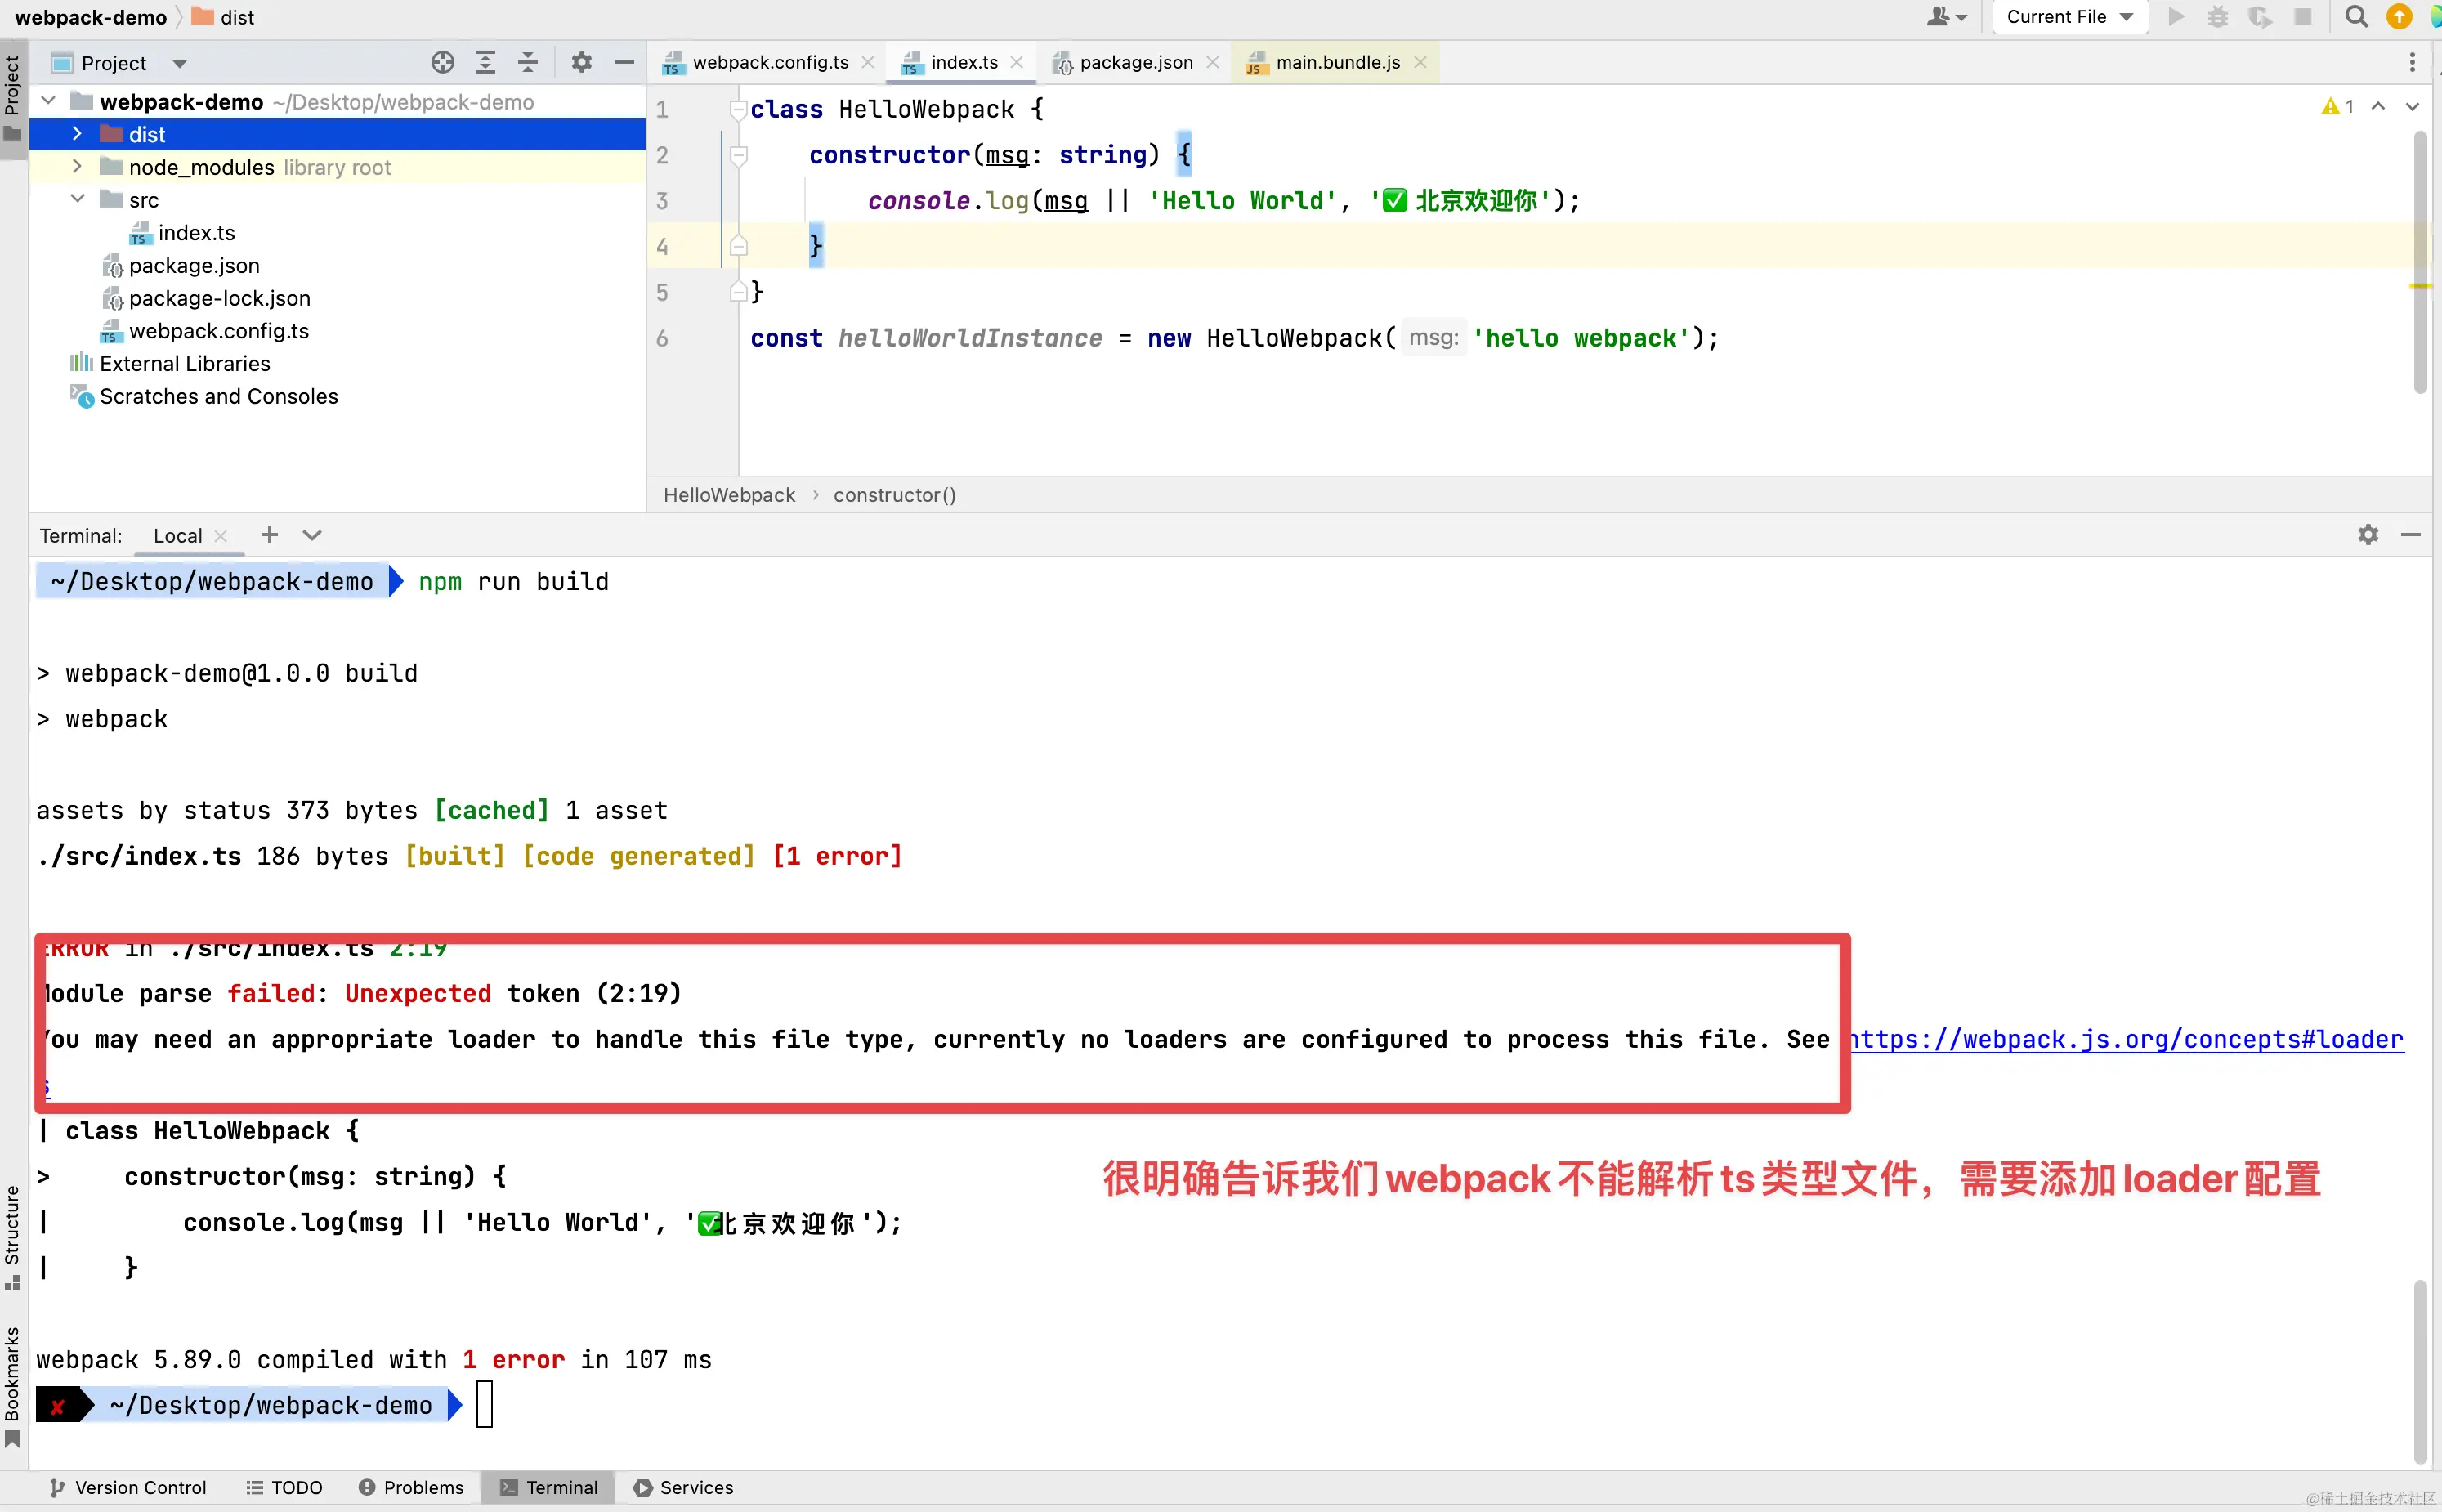Click the Stop button
Screen dimensions: 2442x1512
tap(2303, 17)
